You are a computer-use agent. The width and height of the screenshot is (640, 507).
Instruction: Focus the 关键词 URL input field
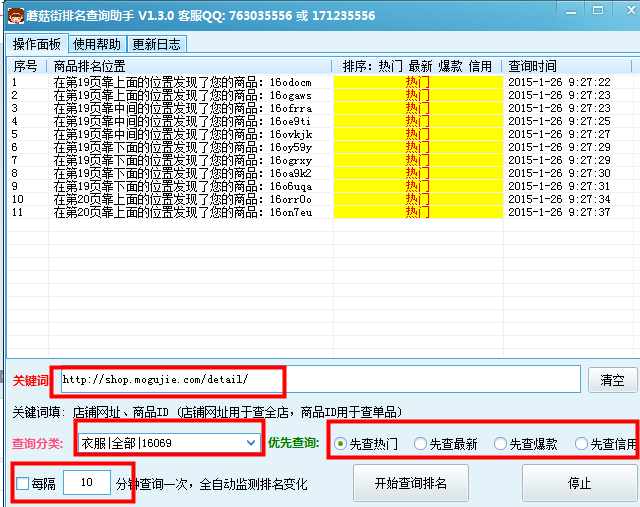pyautogui.click(x=320, y=379)
